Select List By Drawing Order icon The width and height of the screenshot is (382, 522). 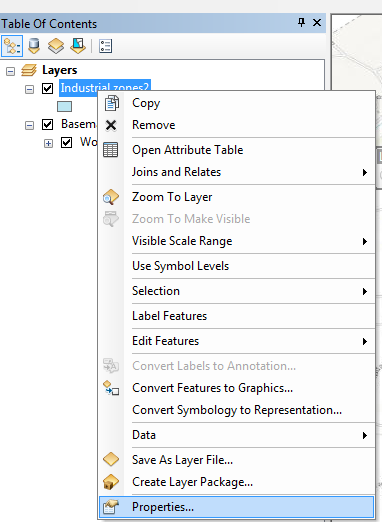[12, 46]
